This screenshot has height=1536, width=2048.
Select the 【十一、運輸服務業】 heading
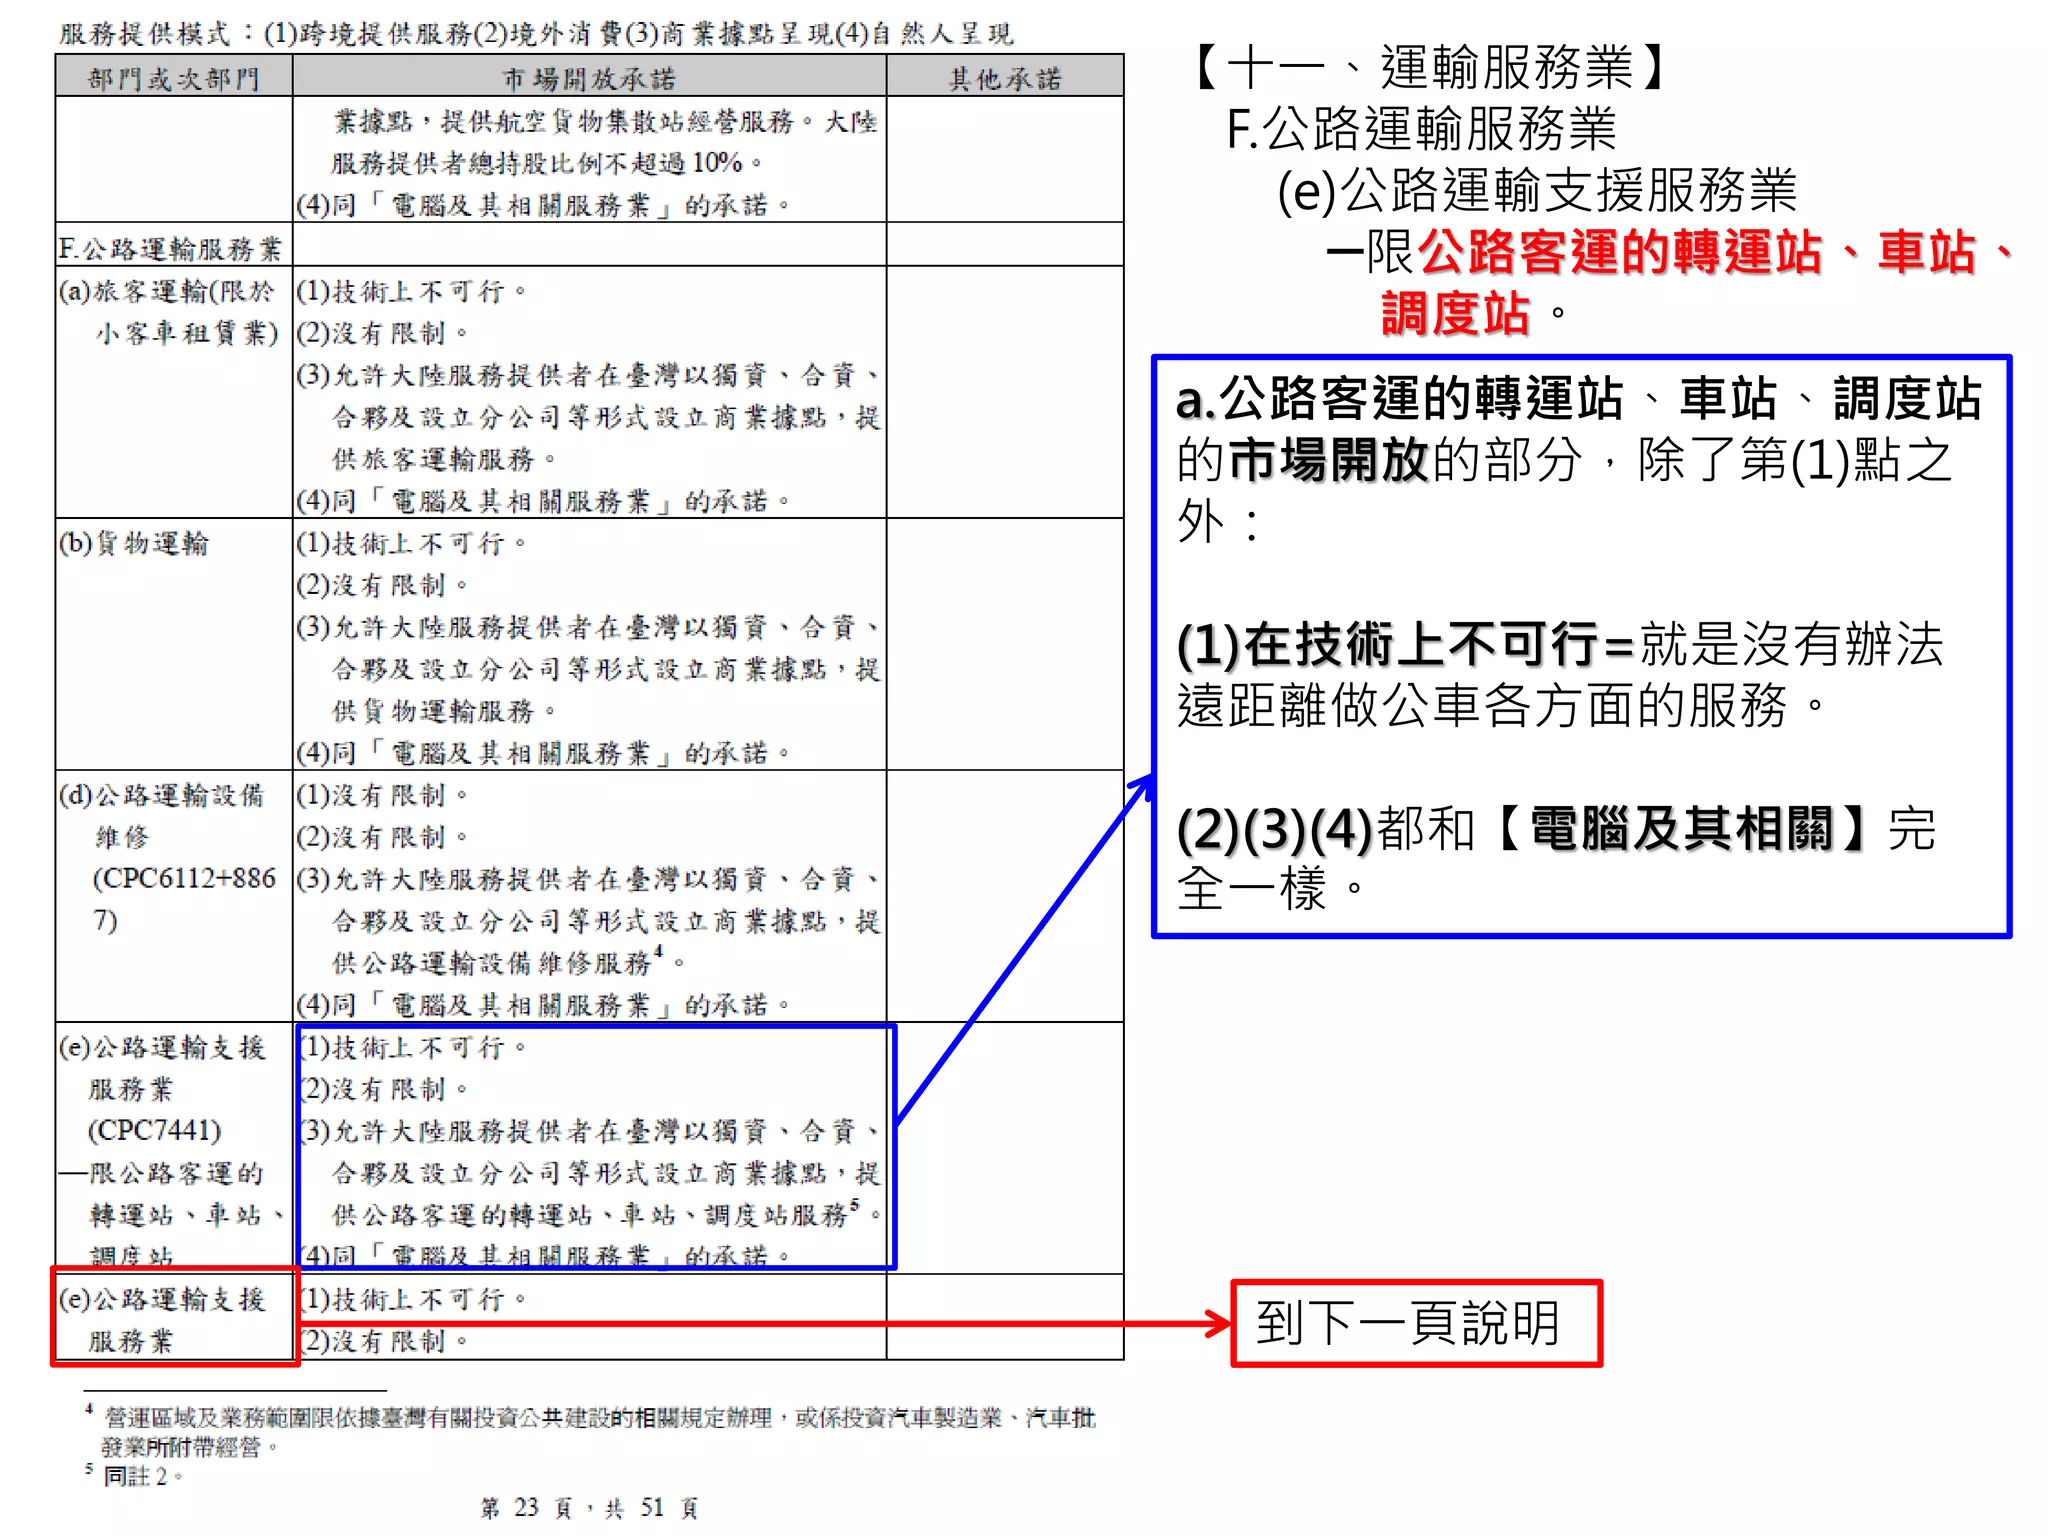(1430, 67)
